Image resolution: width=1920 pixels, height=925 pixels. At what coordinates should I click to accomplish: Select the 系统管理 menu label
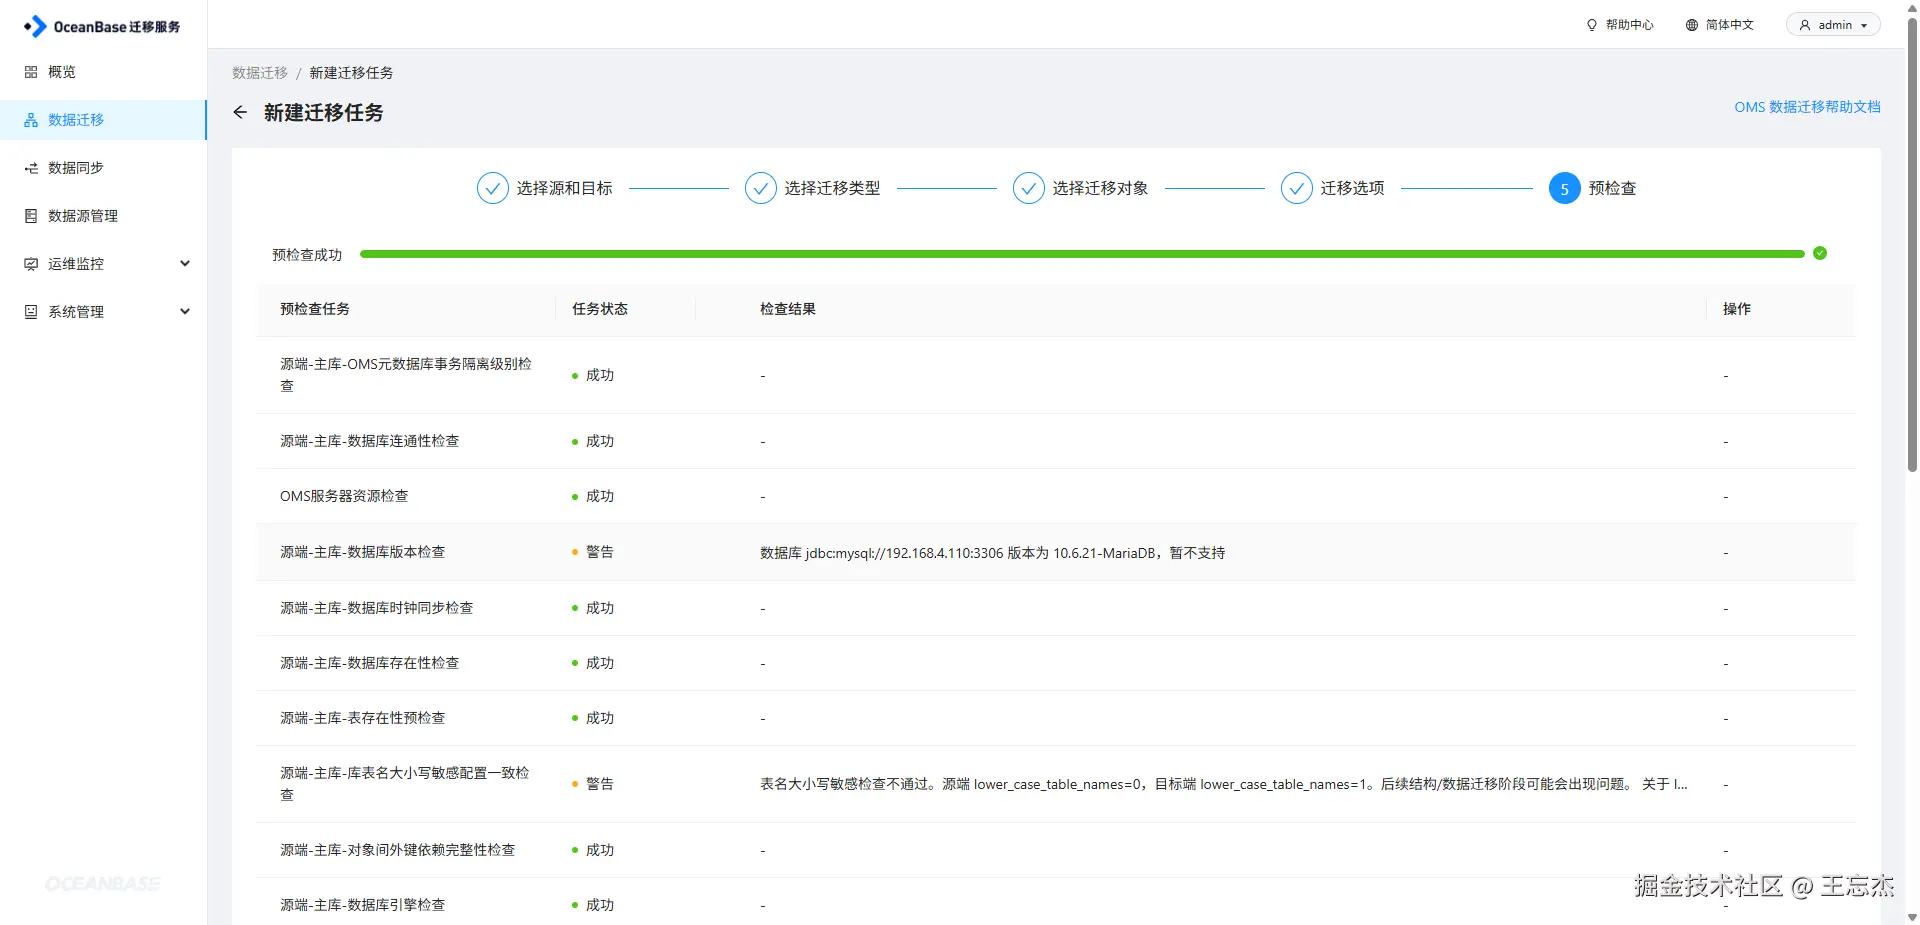(x=76, y=312)
